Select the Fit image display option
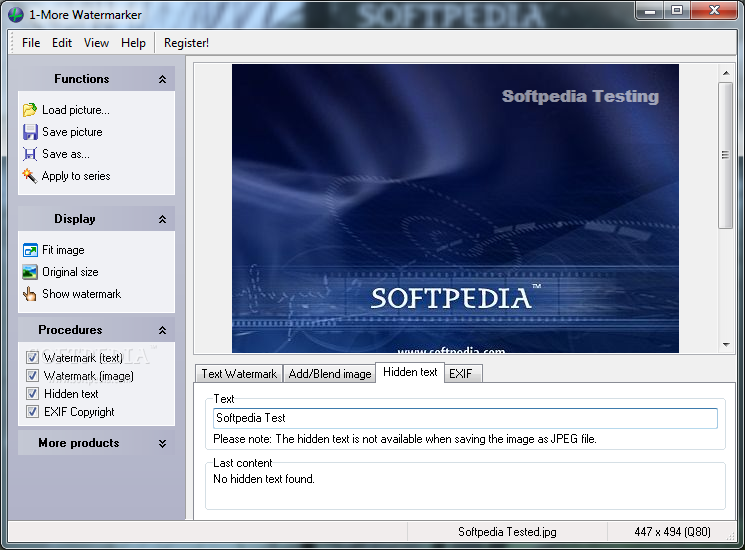The height and width of the screenshot is (550, 745). pyautogui.click(x=63, y=250)
